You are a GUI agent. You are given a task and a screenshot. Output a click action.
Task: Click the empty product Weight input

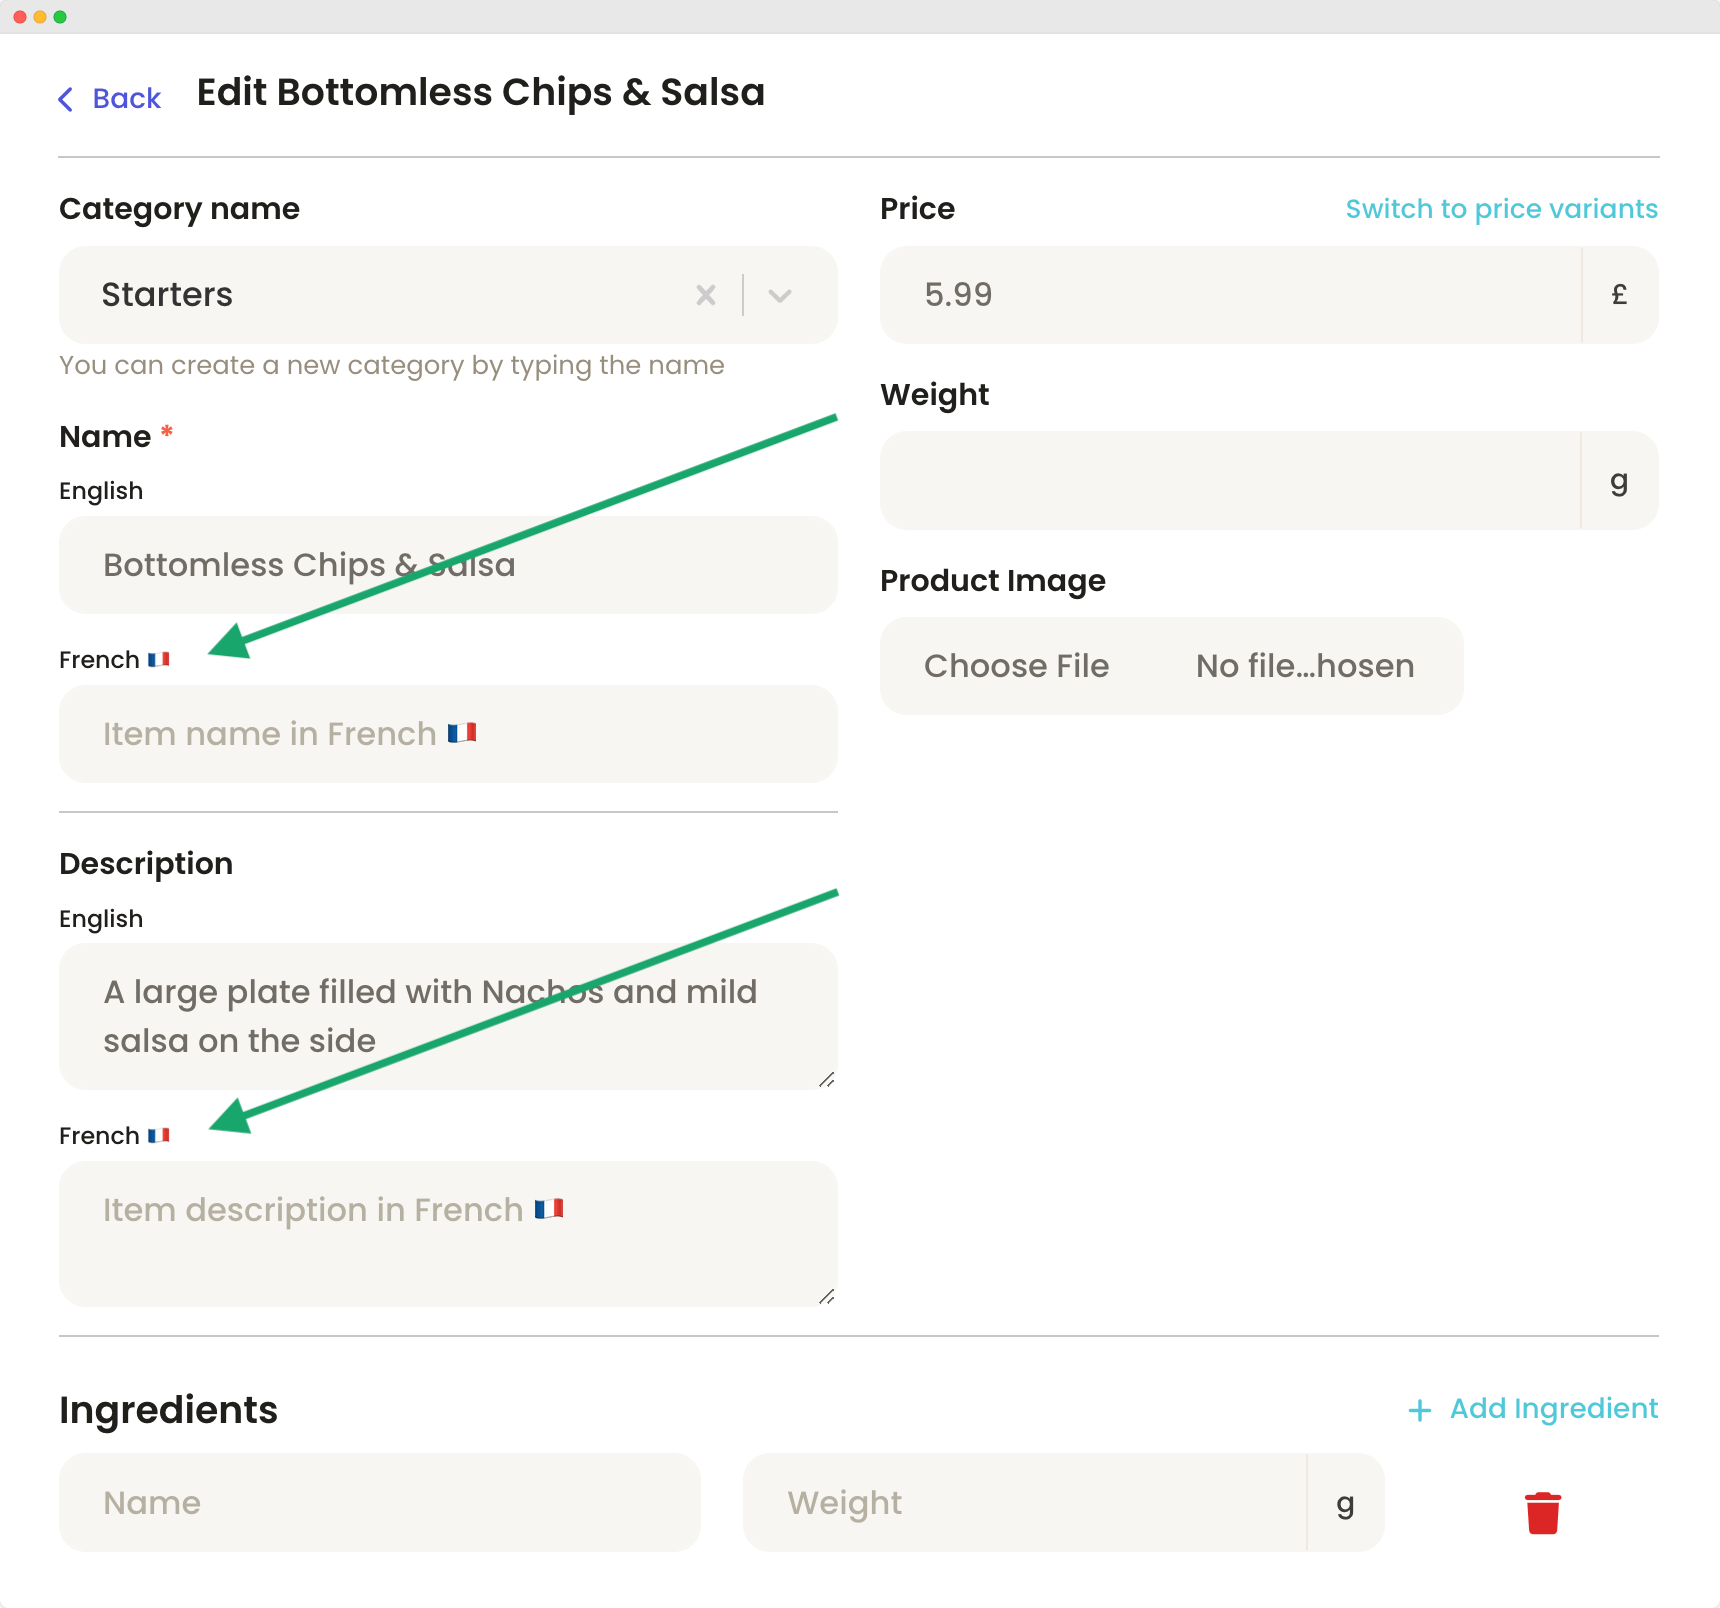[1231, 481]
